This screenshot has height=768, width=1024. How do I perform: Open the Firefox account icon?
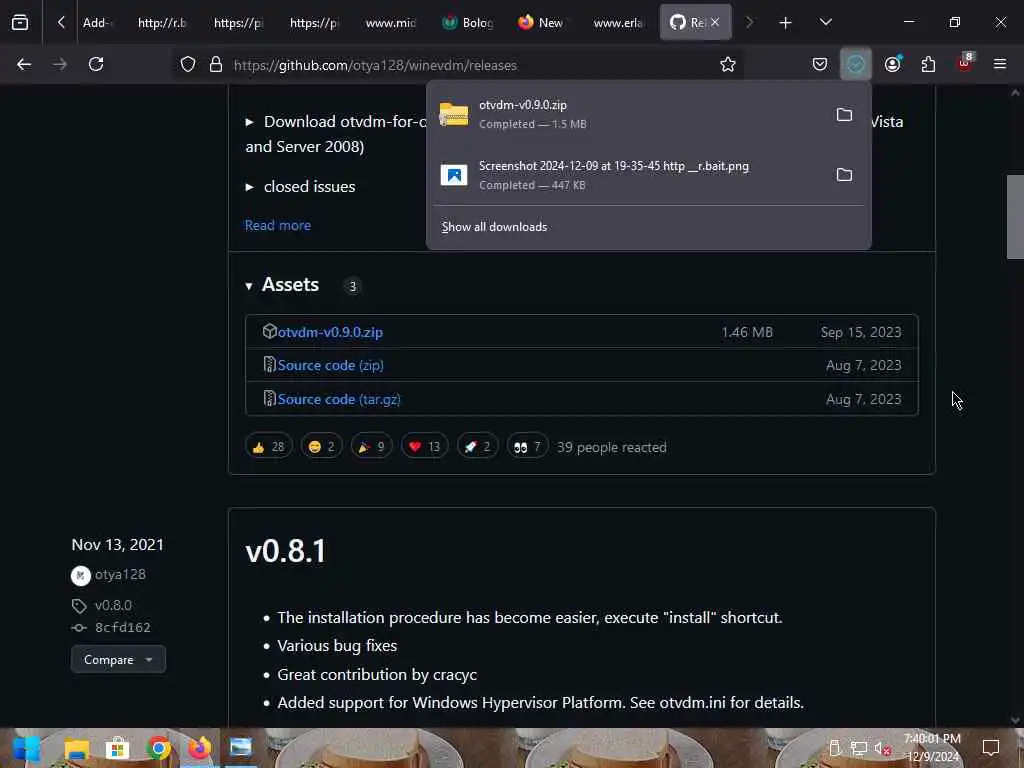(x=893, y=64)
